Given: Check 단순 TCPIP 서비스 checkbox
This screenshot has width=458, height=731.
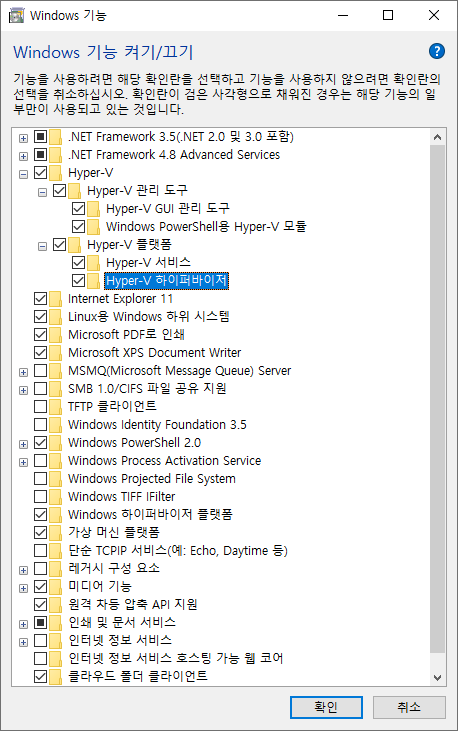Looking at the screenshot, I should click(41, 550).
